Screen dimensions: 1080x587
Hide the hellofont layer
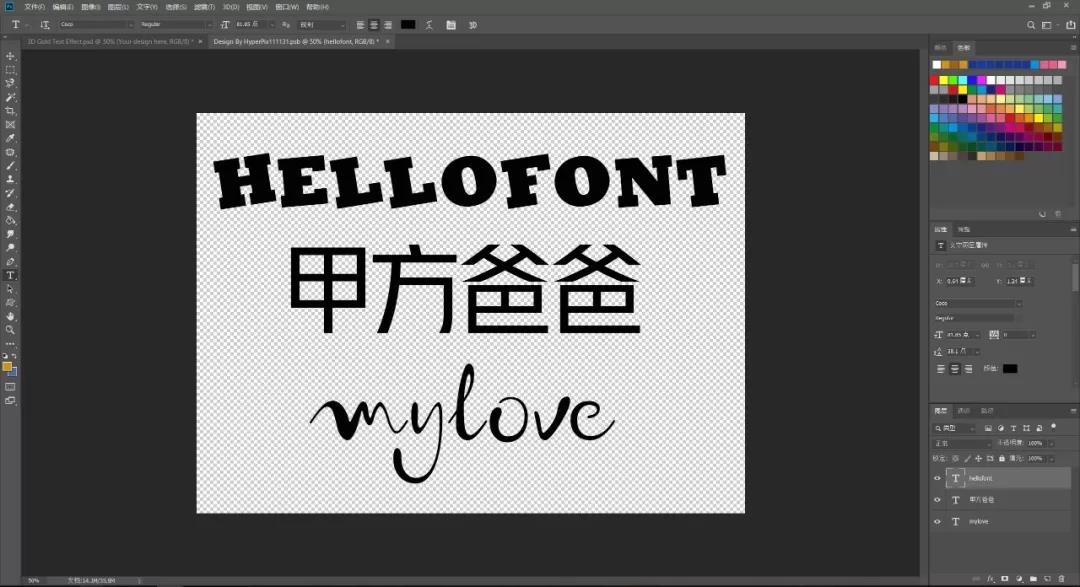pyautogui.click(x=937, y=478)
